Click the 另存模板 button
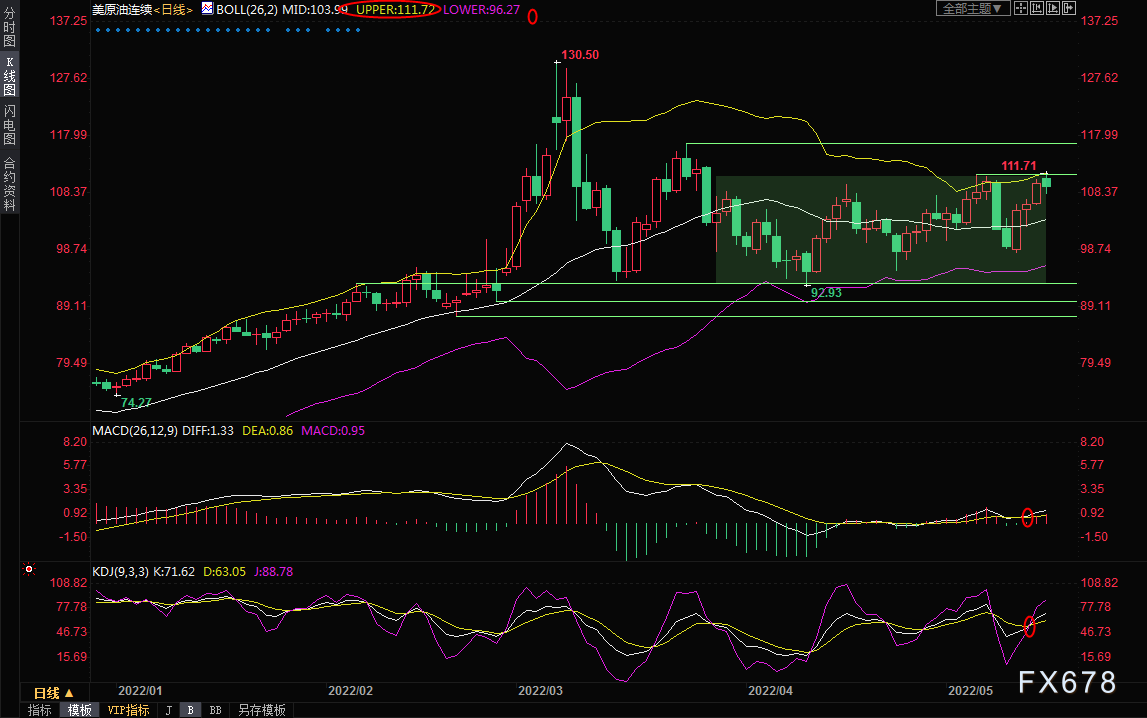 (x=261, y=710)
